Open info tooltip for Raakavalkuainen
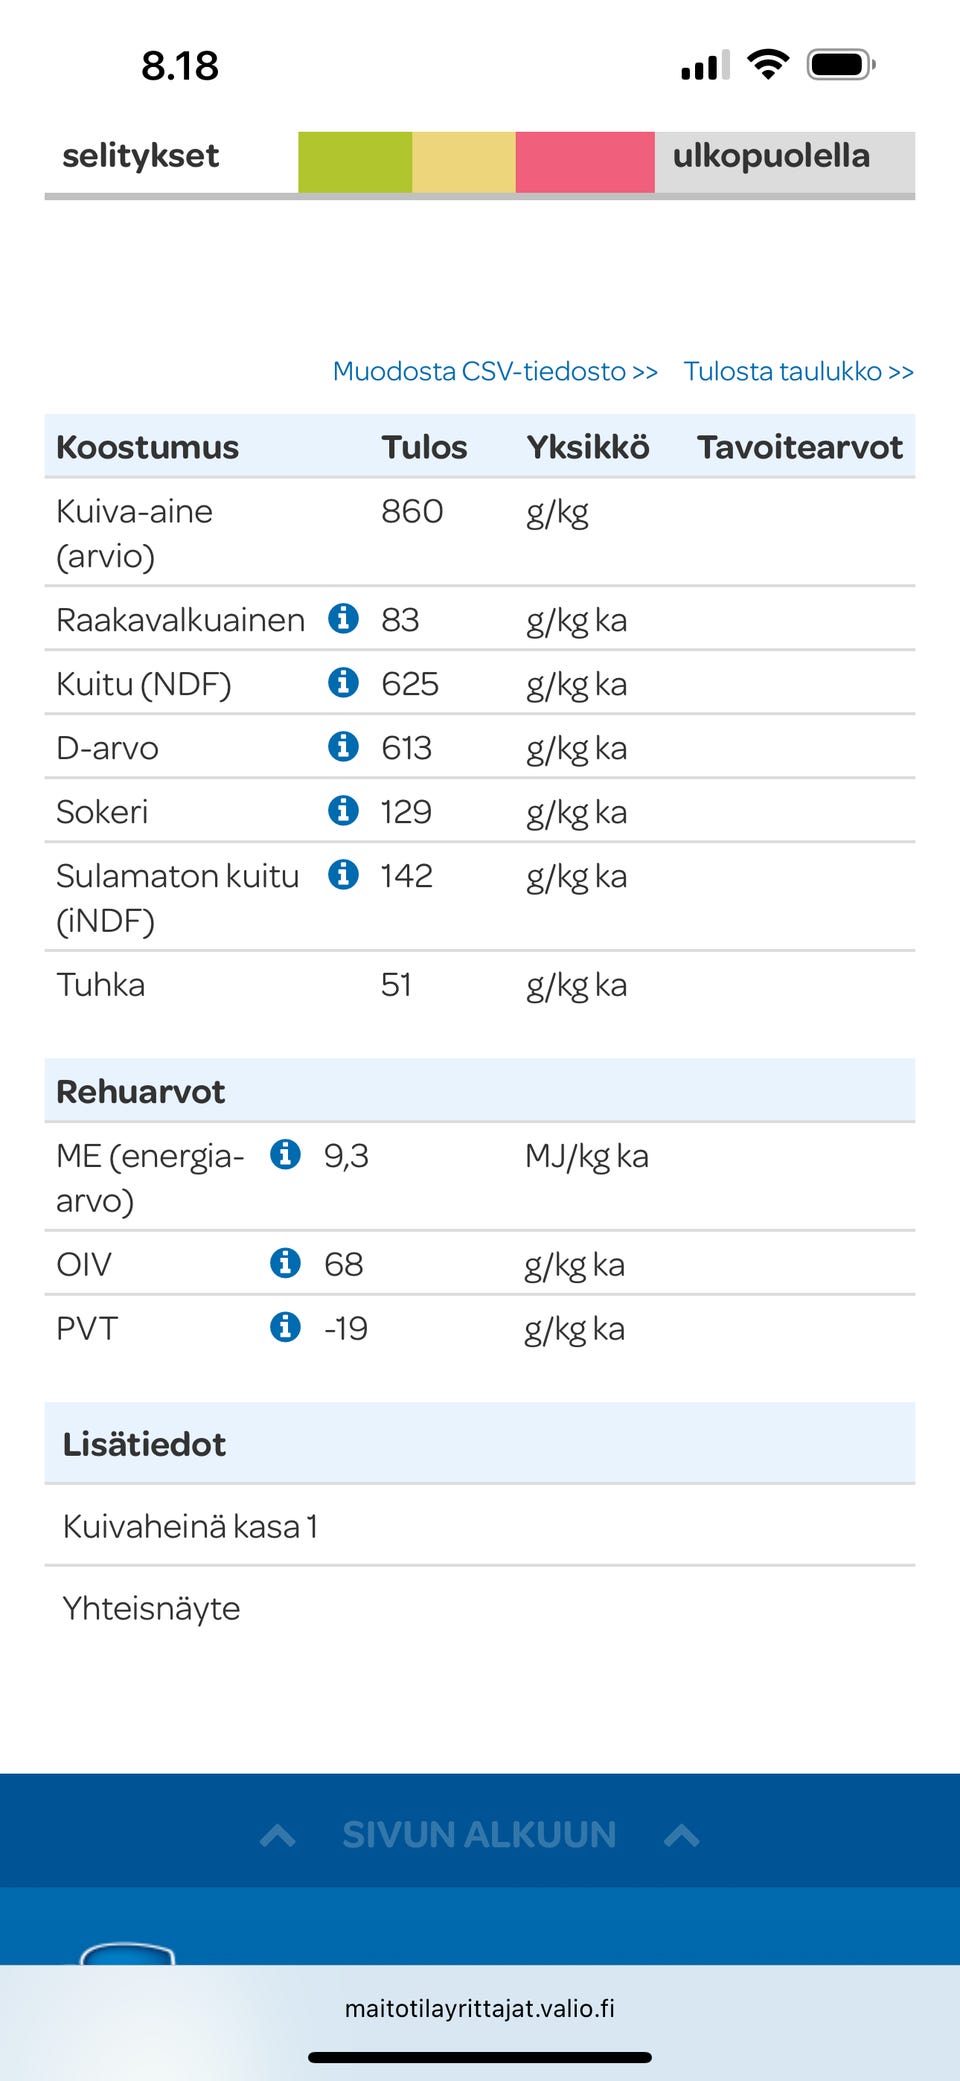 pos(345,619)
